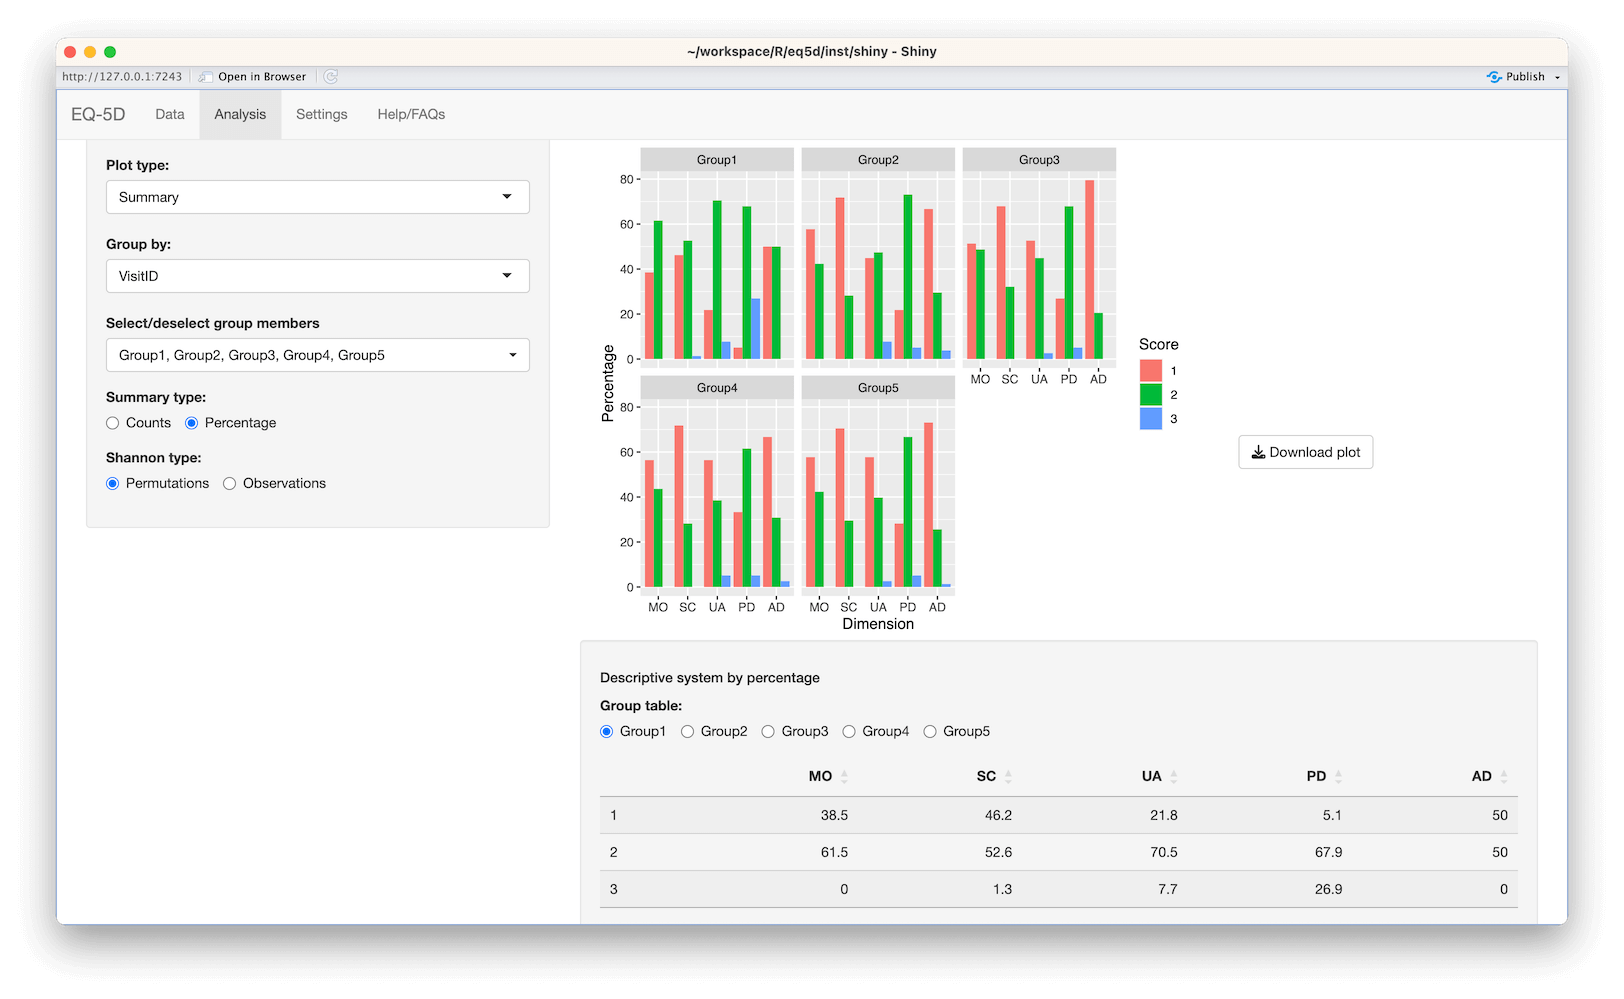Sort table by the AD column arrows
Viewport: 1624px width, 999px height.
1503,777
